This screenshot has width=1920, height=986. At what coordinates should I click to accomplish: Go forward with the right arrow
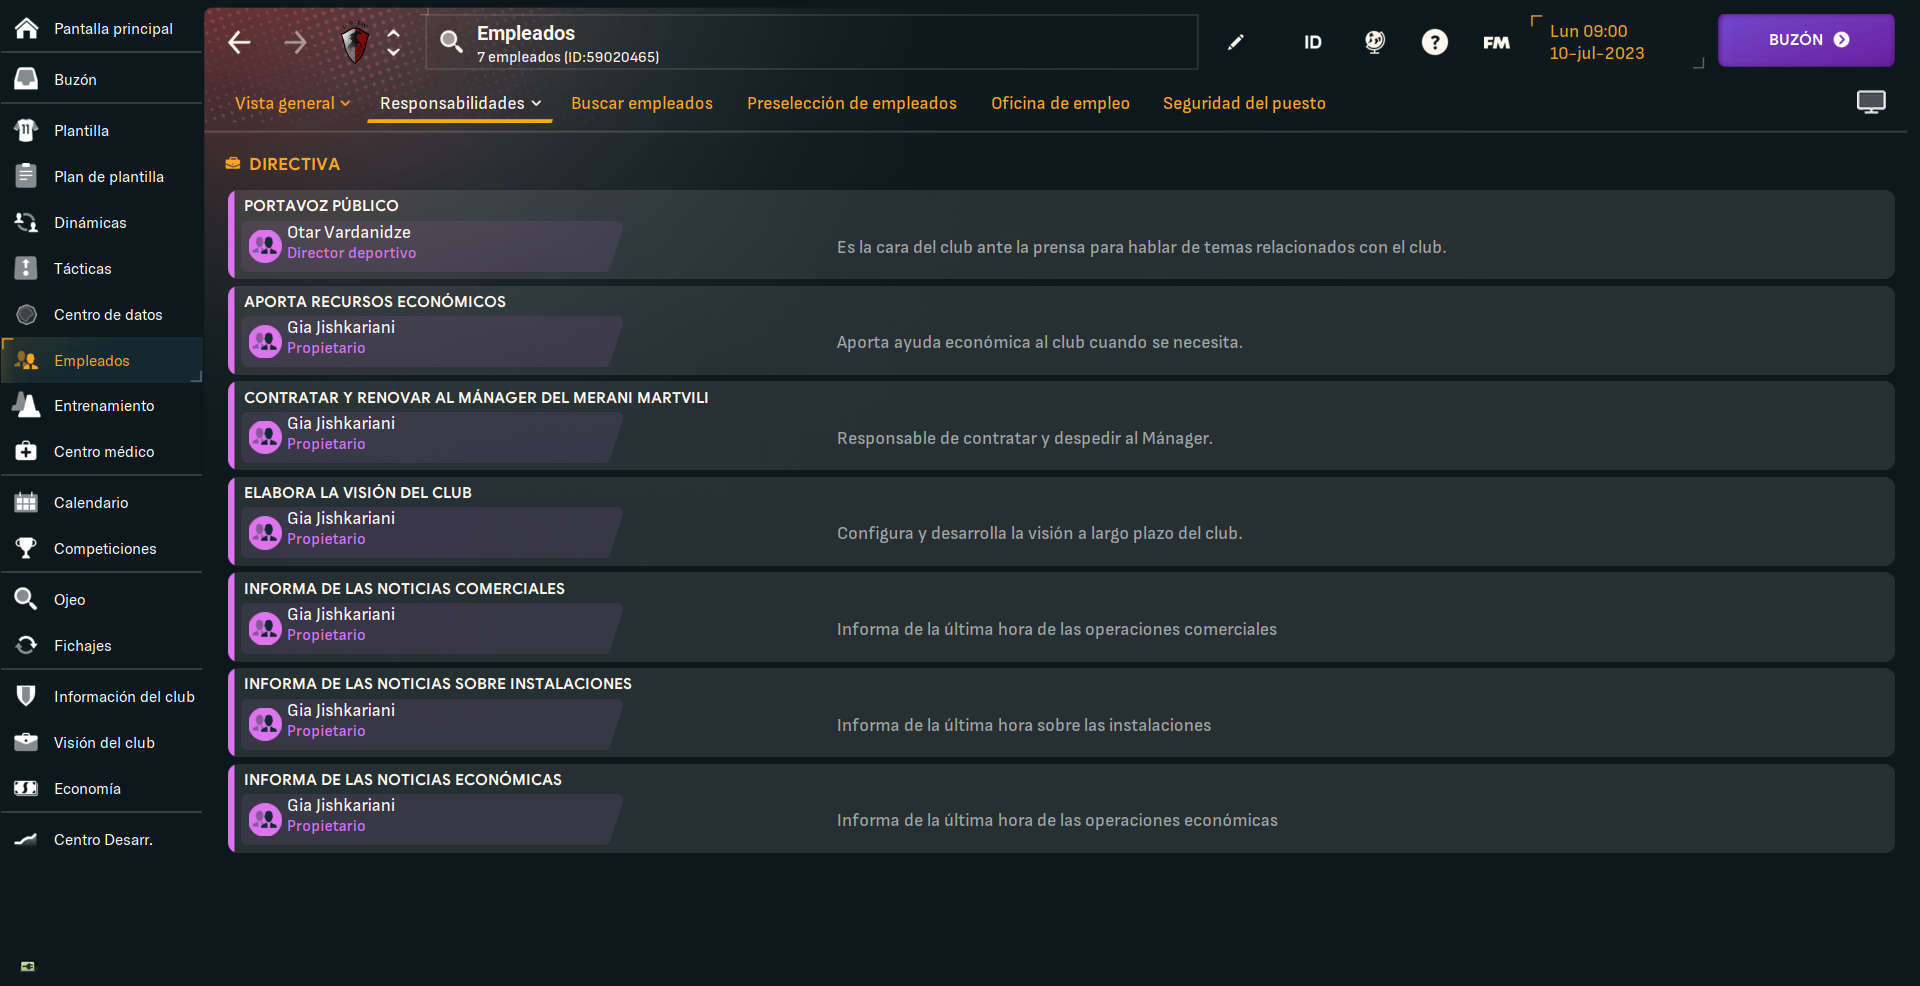click(295, 42)
